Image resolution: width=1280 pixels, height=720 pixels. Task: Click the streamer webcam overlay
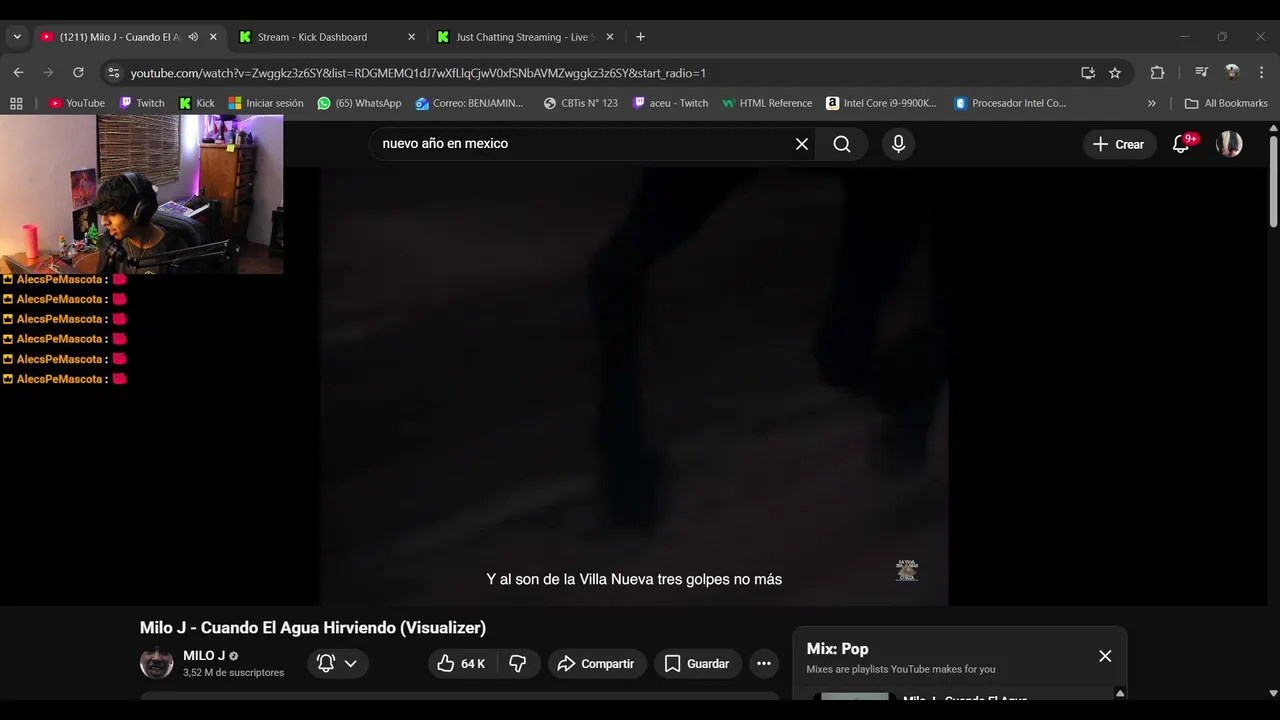coord(141,194)
